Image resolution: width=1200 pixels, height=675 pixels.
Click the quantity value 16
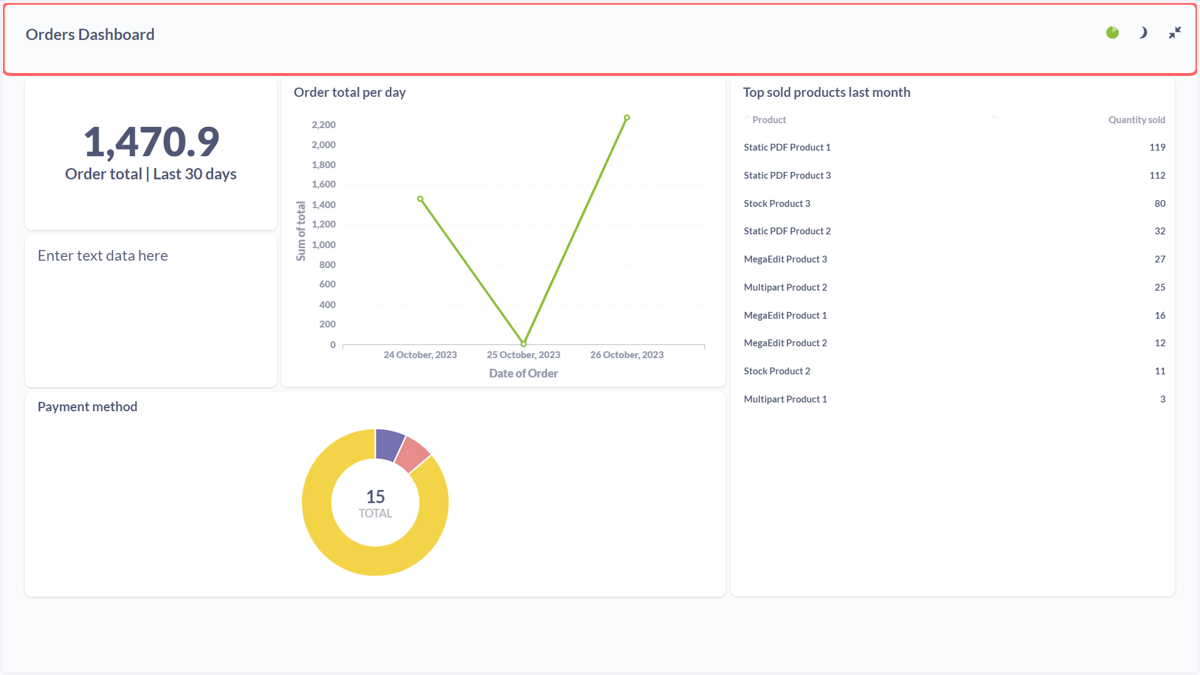coord(1160,315)
